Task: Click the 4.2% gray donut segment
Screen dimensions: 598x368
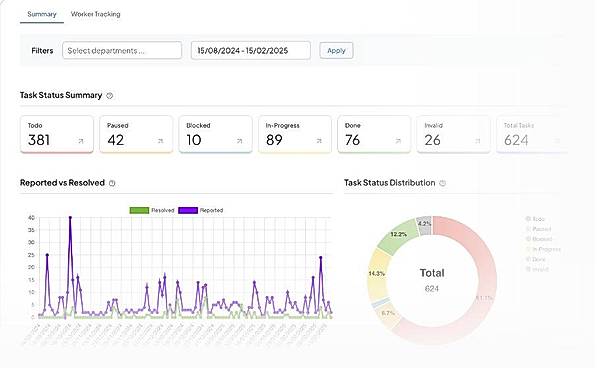Action: (424, 225)
